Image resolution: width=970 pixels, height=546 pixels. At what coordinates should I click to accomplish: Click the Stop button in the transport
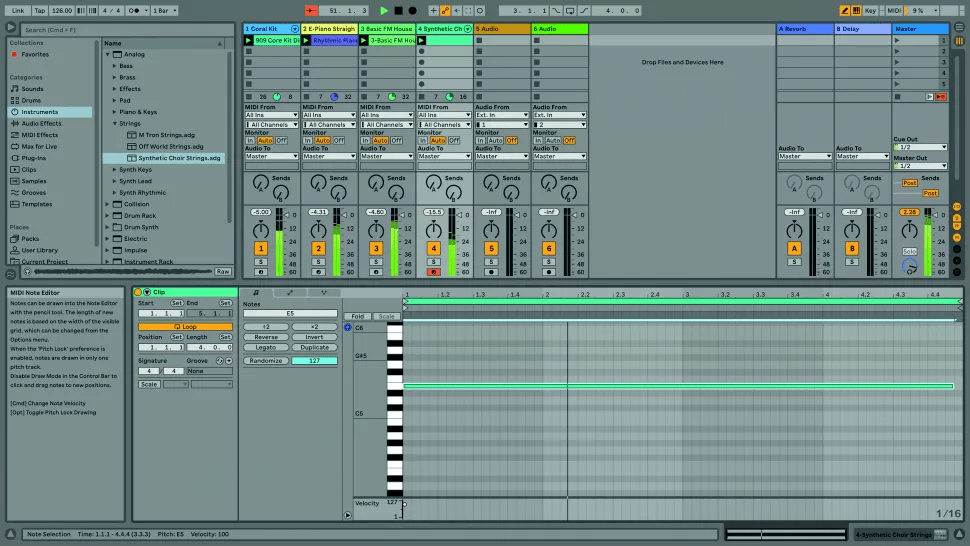397,10
